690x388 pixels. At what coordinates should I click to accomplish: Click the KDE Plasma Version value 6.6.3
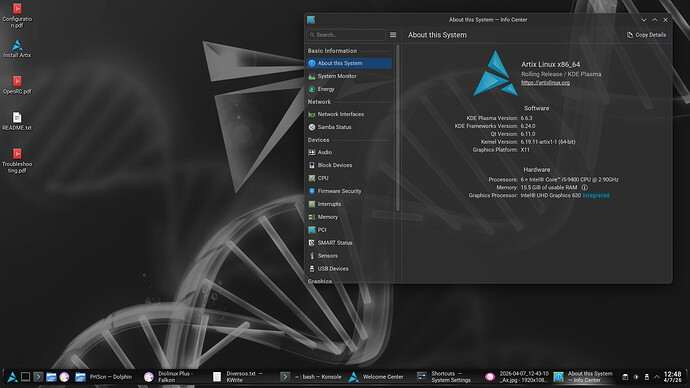(526, 118)
